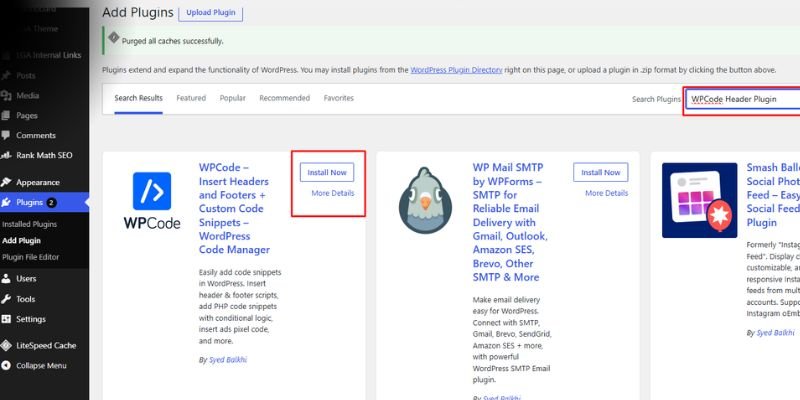The image size is (800, 400).
Task: Click the Pages sidebar icon
Action: pos(6,115)
